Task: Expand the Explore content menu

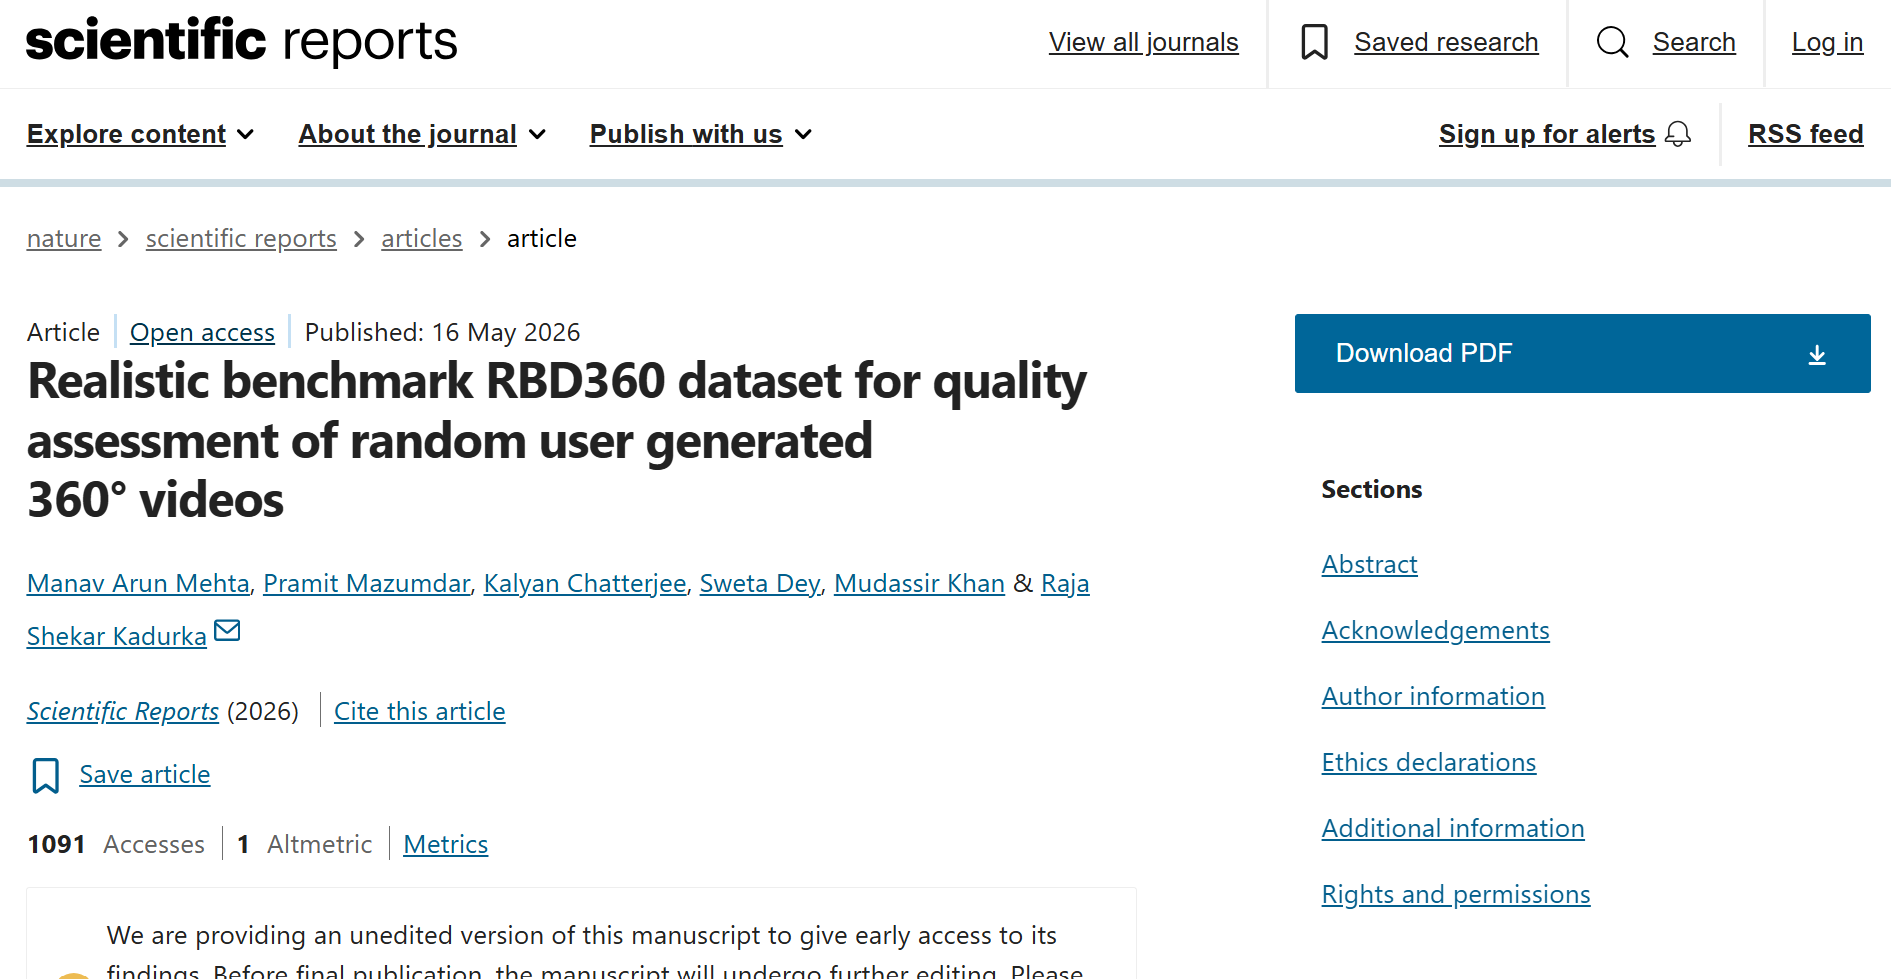Action: pyautogui.click(x=140, y=134)
